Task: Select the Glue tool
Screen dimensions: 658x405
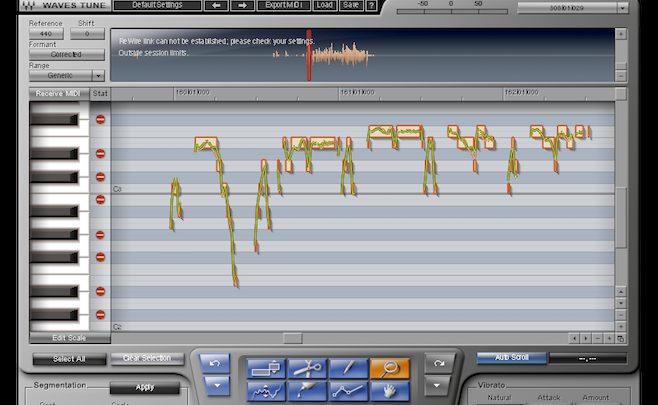Action: (305, 390)
